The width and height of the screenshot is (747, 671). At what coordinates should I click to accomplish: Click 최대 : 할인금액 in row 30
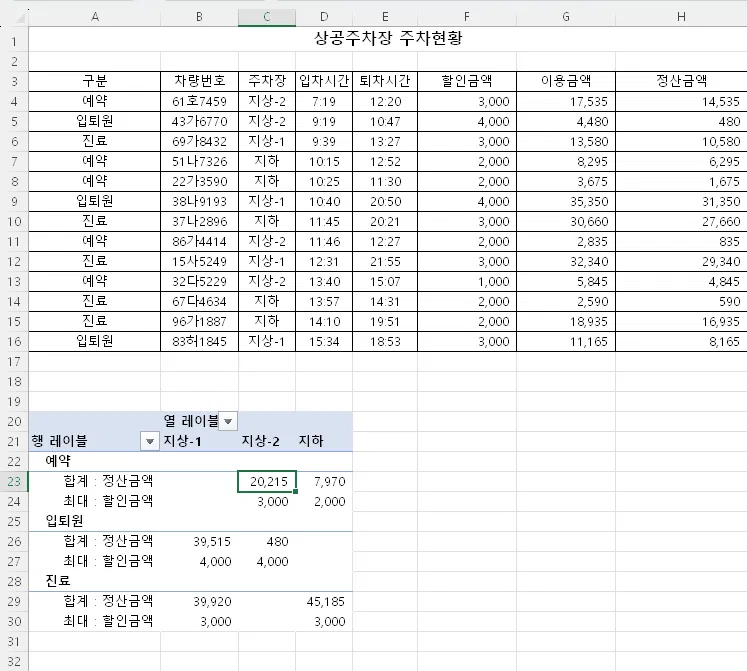(x=108, y=621)
